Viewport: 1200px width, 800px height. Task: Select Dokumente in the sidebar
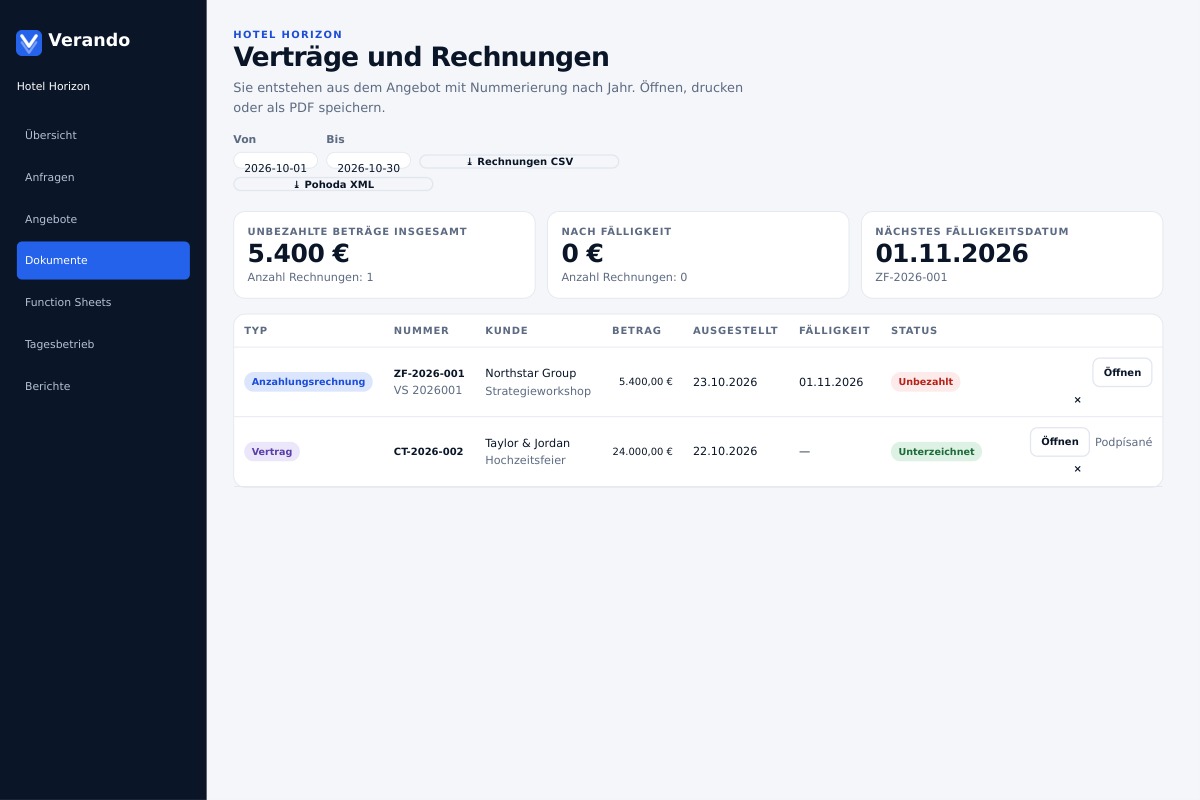point(103,260)
